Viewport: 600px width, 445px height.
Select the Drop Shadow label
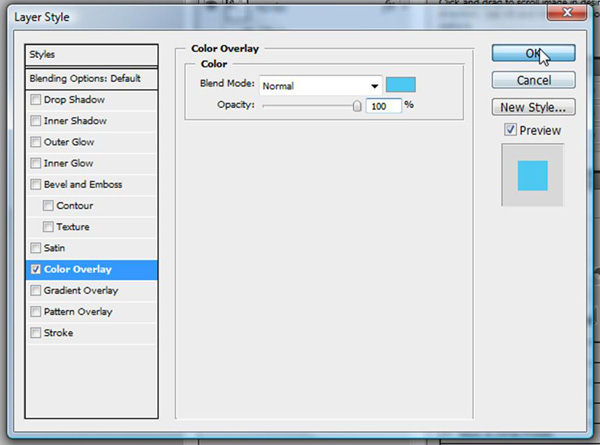[x=74, y=100]
